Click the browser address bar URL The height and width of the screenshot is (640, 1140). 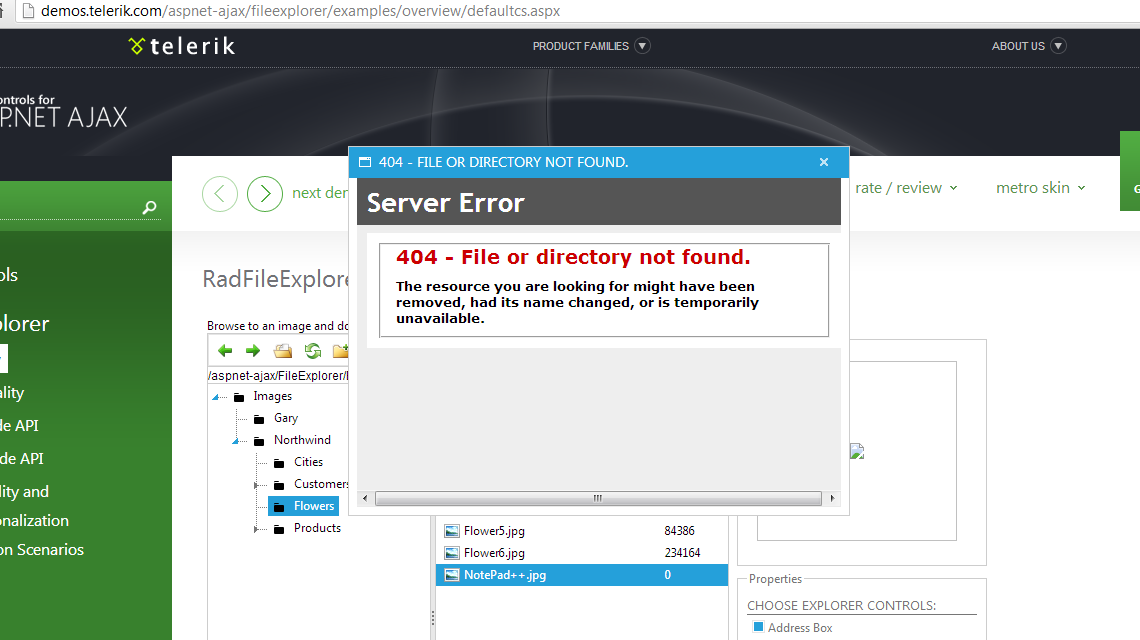pos(300,11)
